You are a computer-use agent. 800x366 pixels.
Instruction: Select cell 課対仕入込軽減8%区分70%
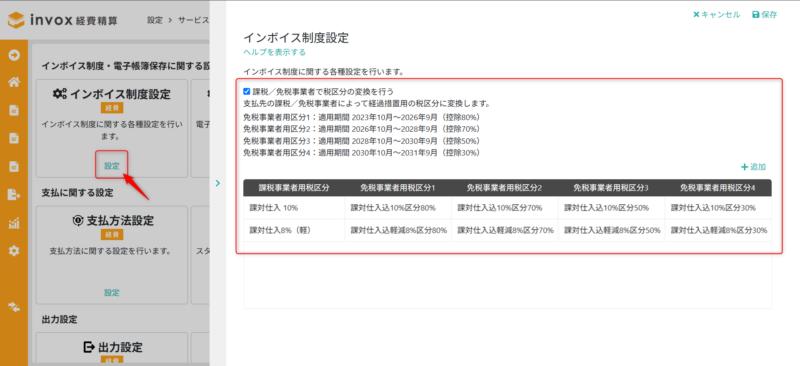[x=504, y=230]
